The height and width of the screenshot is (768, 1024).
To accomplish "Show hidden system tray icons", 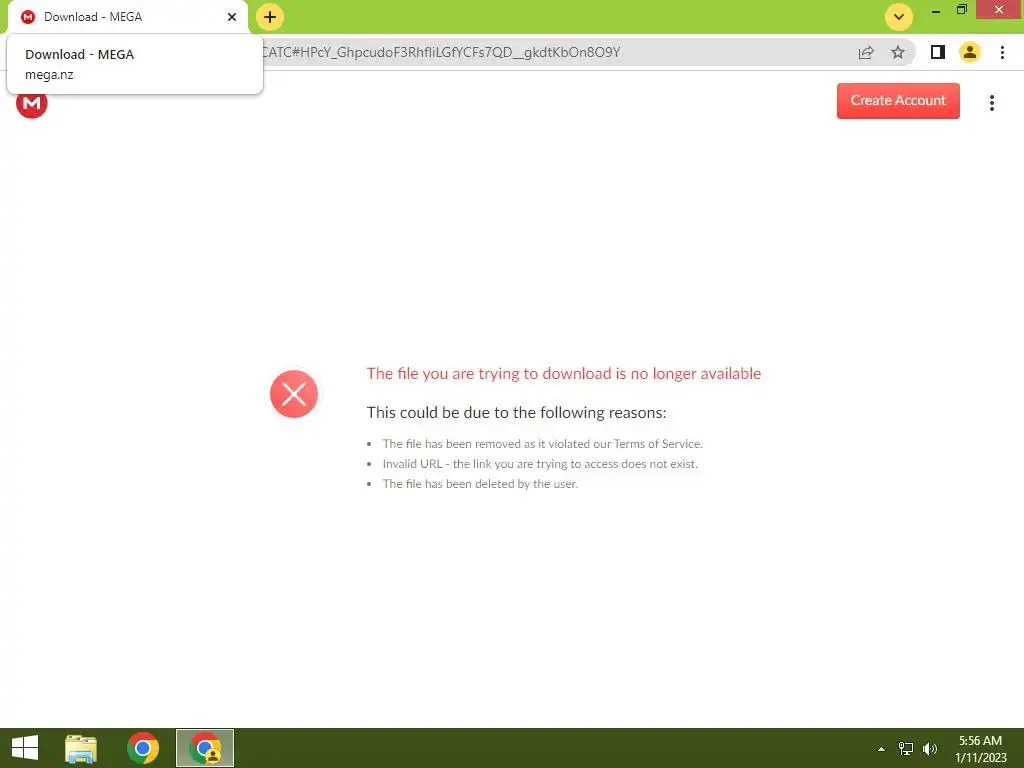I will (x=881, y=749).
